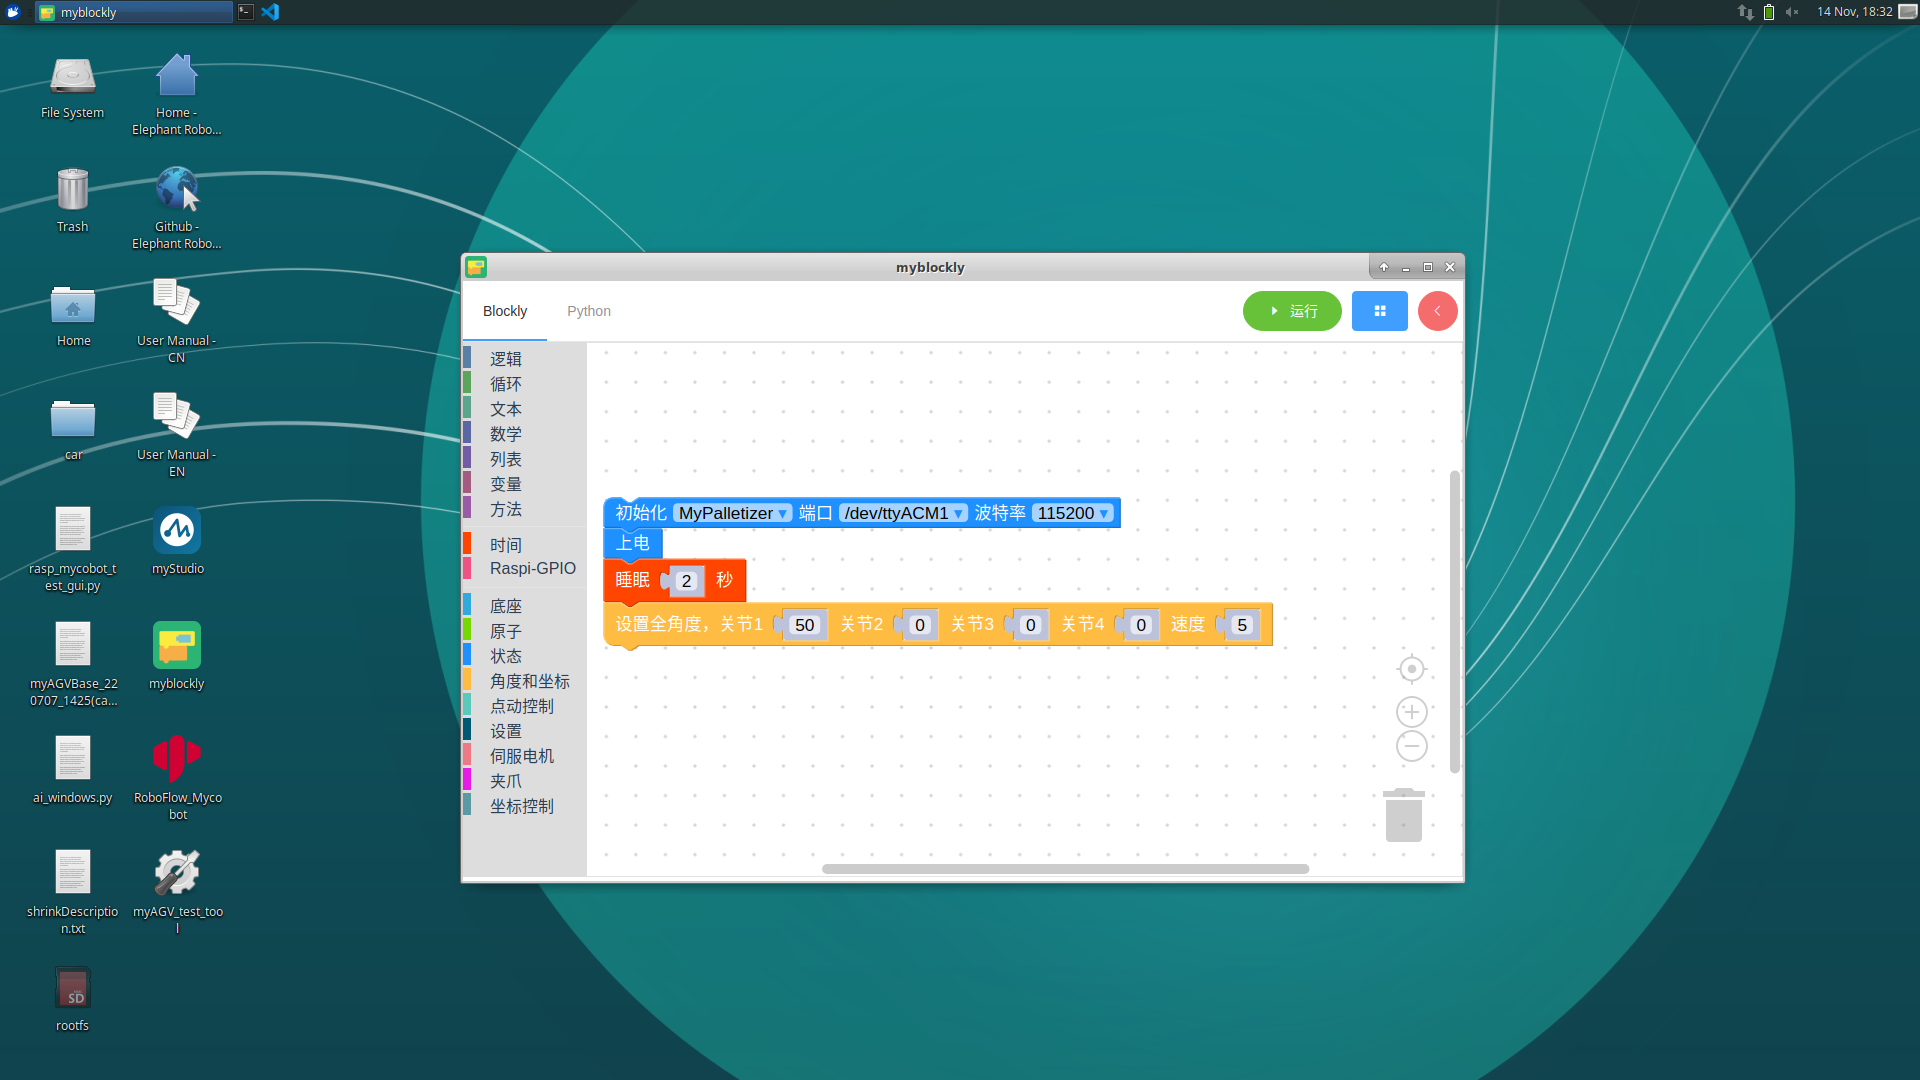The width and height of the screenshot is (1920, 1080).
Task: Center the workspace with the crosshair icon
Action: tap(1412, 669)
